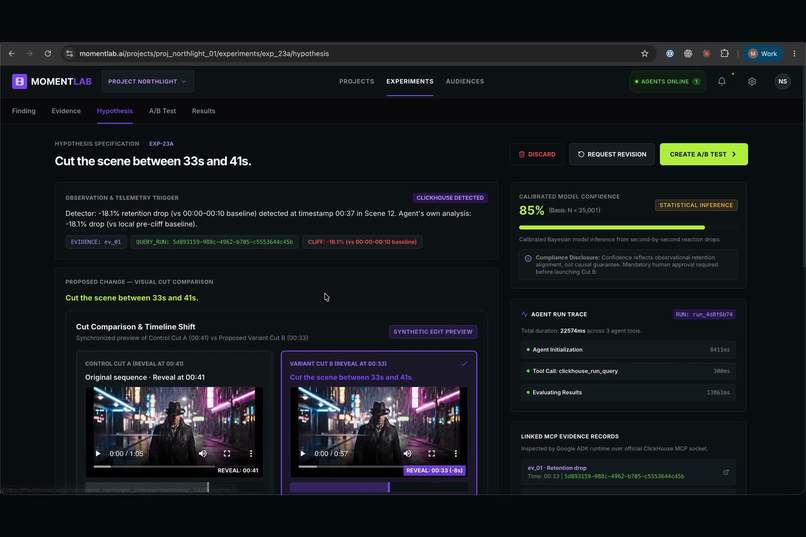Click the Agent Run Trace pulse icon
The image size is (806, 537).
tap(524, 314)
